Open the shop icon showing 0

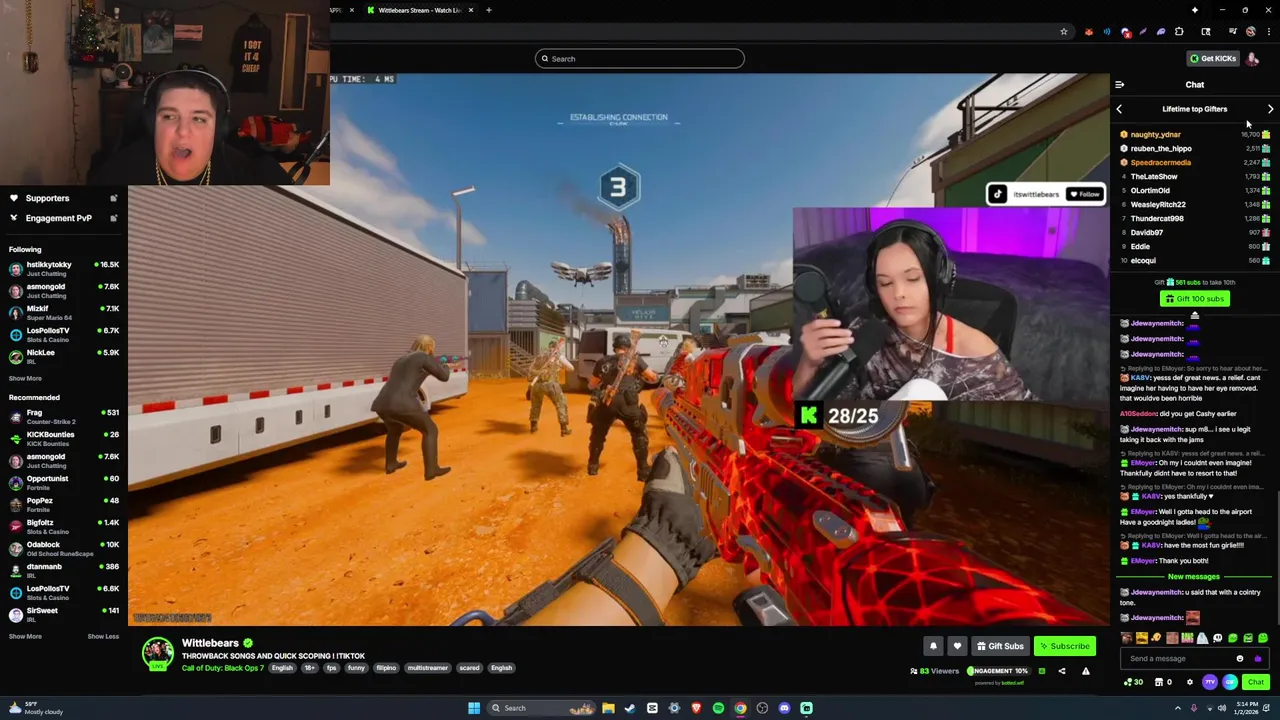tap(1163, 682)
